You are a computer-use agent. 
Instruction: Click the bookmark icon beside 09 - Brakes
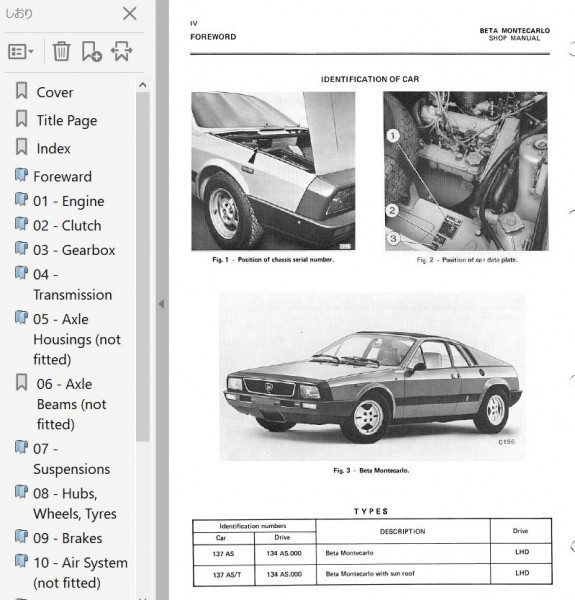[21, 537]
